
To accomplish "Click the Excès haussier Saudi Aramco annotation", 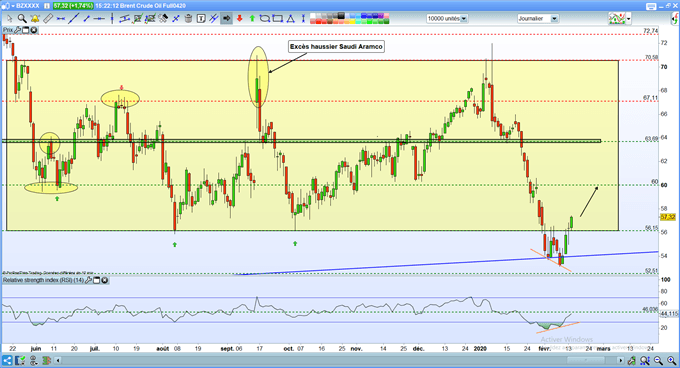I will click(336, 46).
